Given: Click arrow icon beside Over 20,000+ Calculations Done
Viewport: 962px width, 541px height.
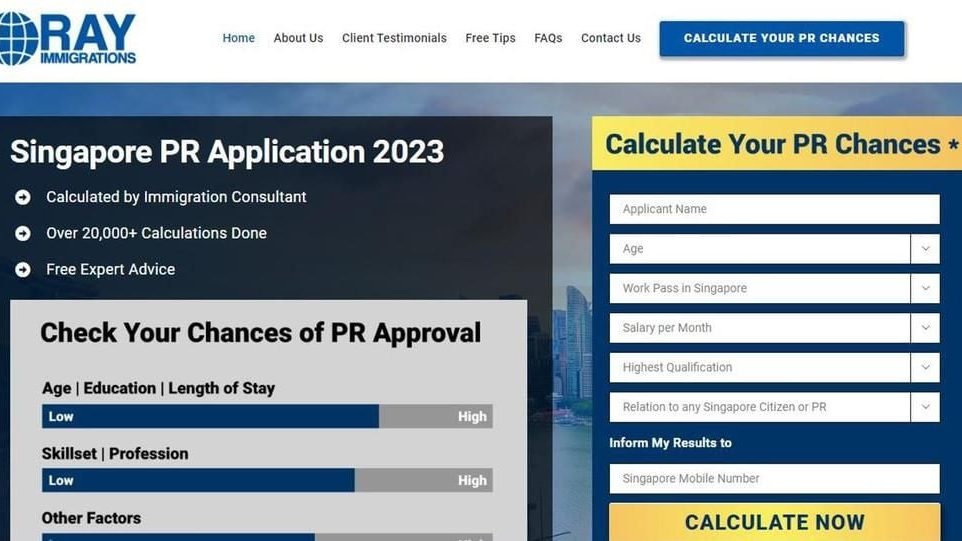Looking at the screenshot, I should coord(23,233).
